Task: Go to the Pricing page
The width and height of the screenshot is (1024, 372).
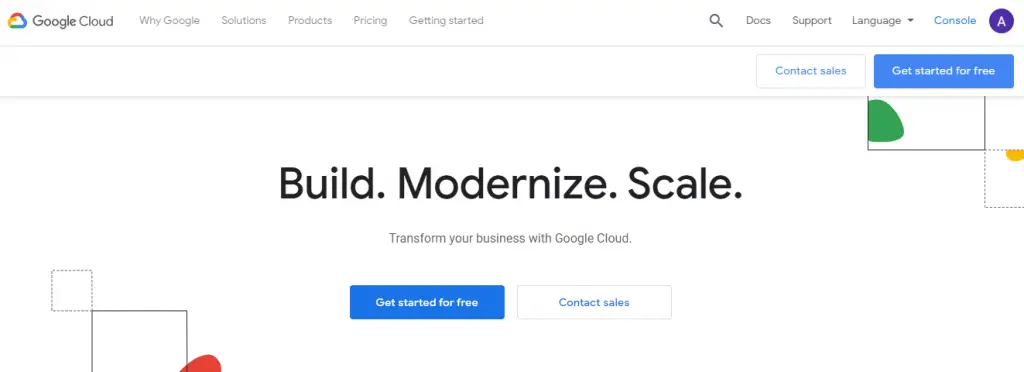Action: [x=370, y=20]
